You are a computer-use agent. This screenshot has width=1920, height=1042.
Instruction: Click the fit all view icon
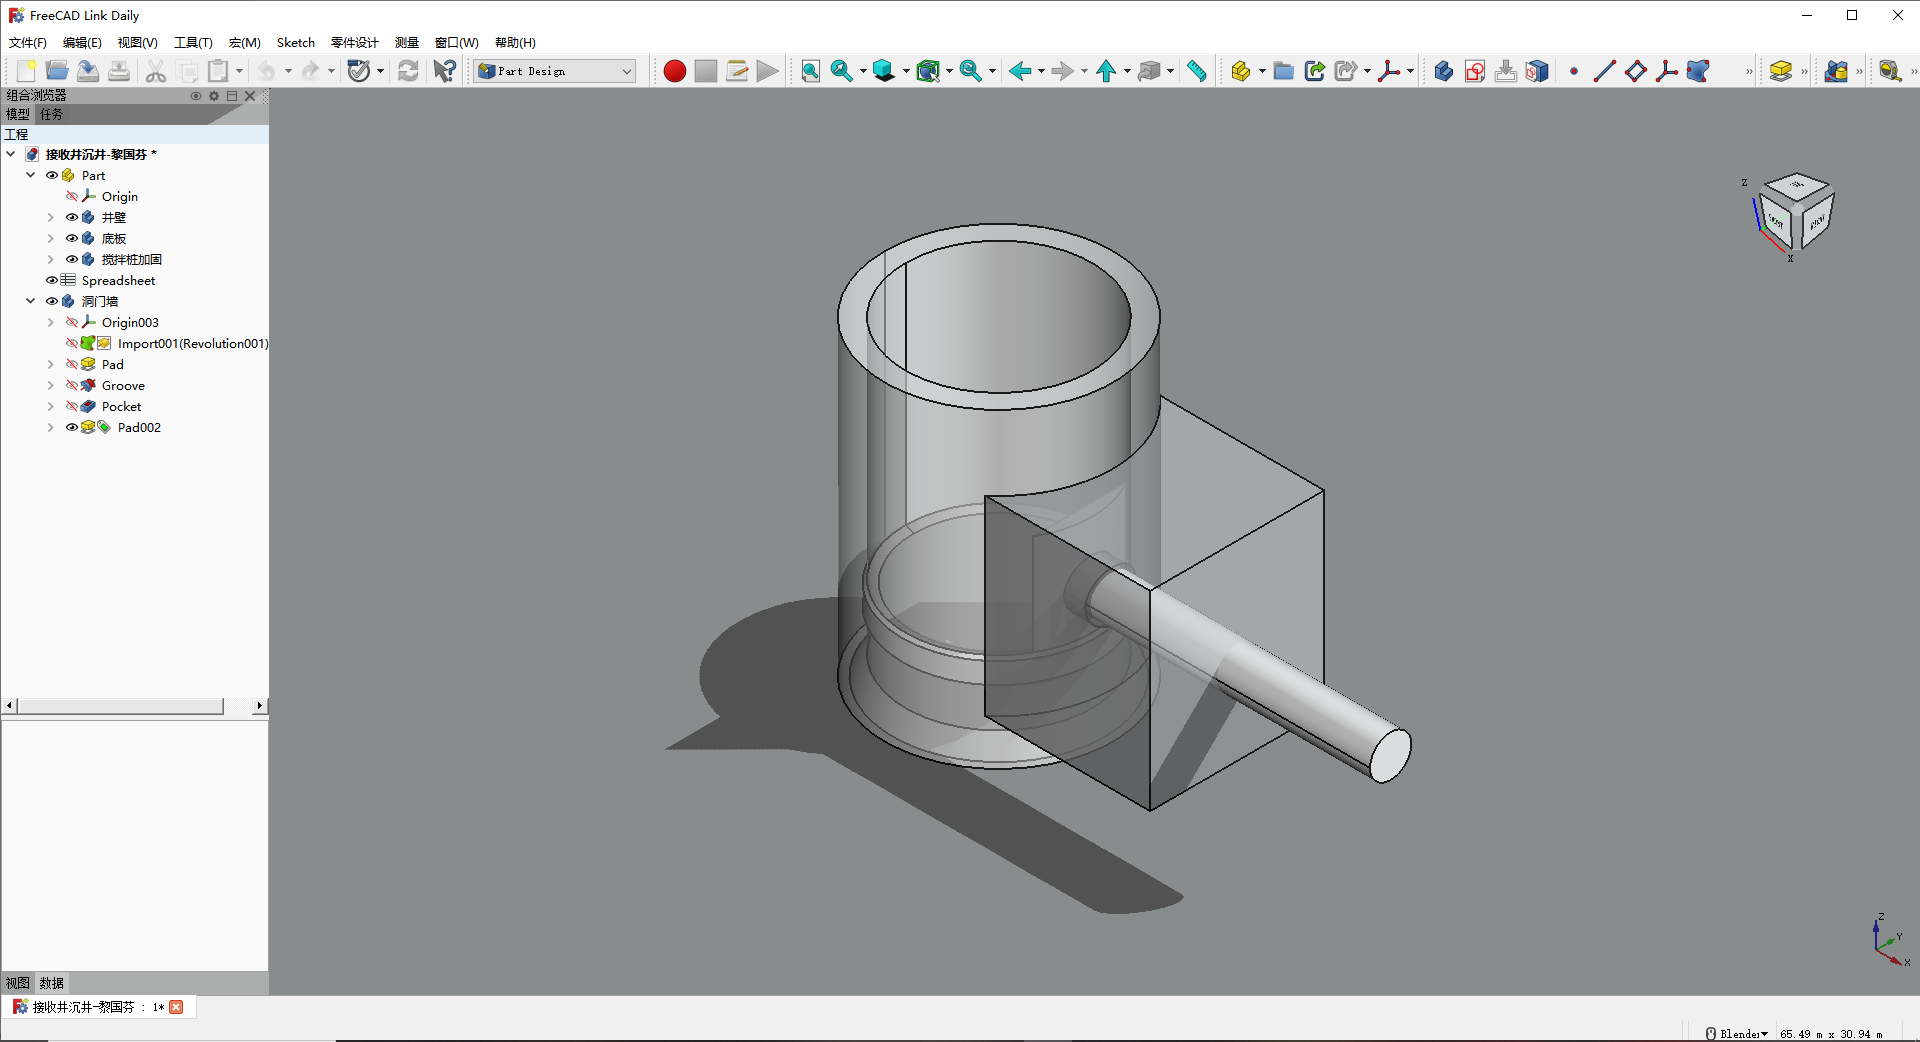[x=810, y=71]
